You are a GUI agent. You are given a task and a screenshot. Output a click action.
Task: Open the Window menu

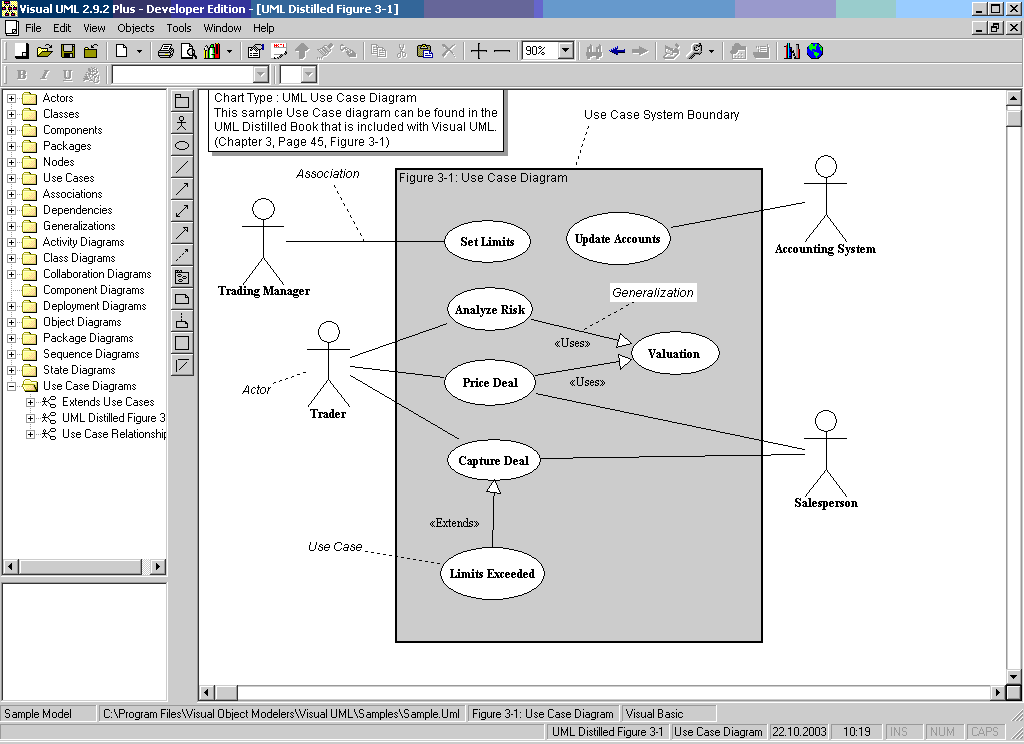[222, 28]
